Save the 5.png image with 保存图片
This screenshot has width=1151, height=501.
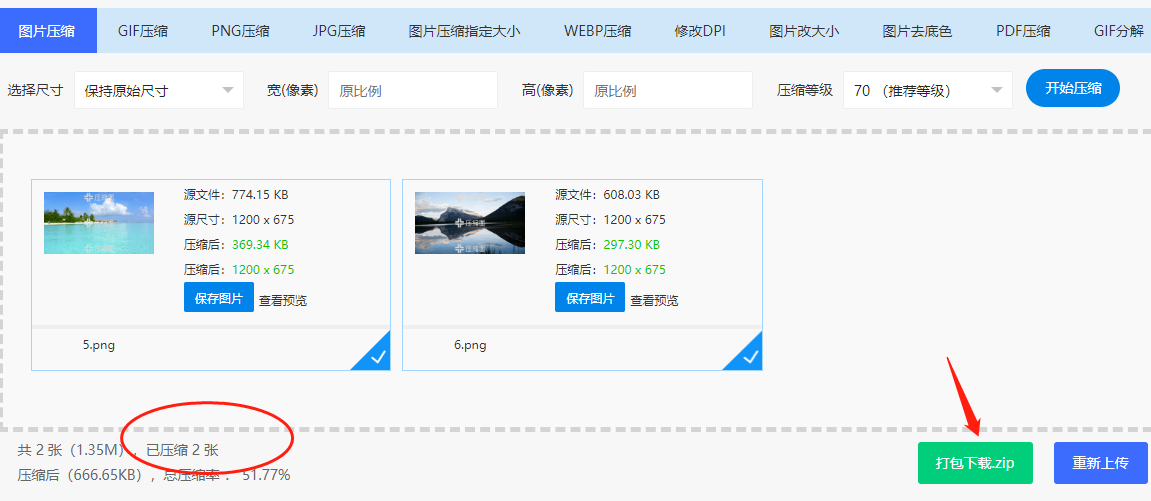(x=218, y=298)
